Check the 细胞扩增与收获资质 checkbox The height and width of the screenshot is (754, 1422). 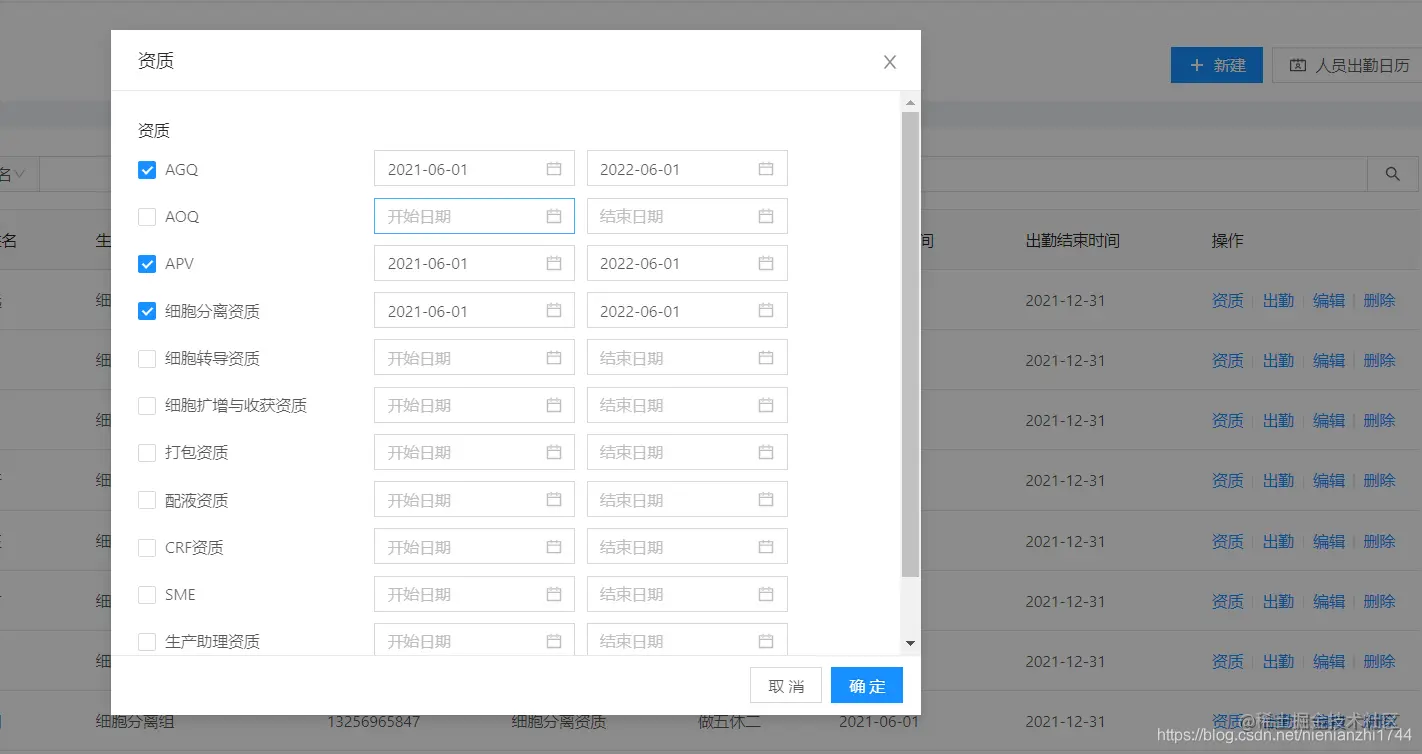click(147, 406)
